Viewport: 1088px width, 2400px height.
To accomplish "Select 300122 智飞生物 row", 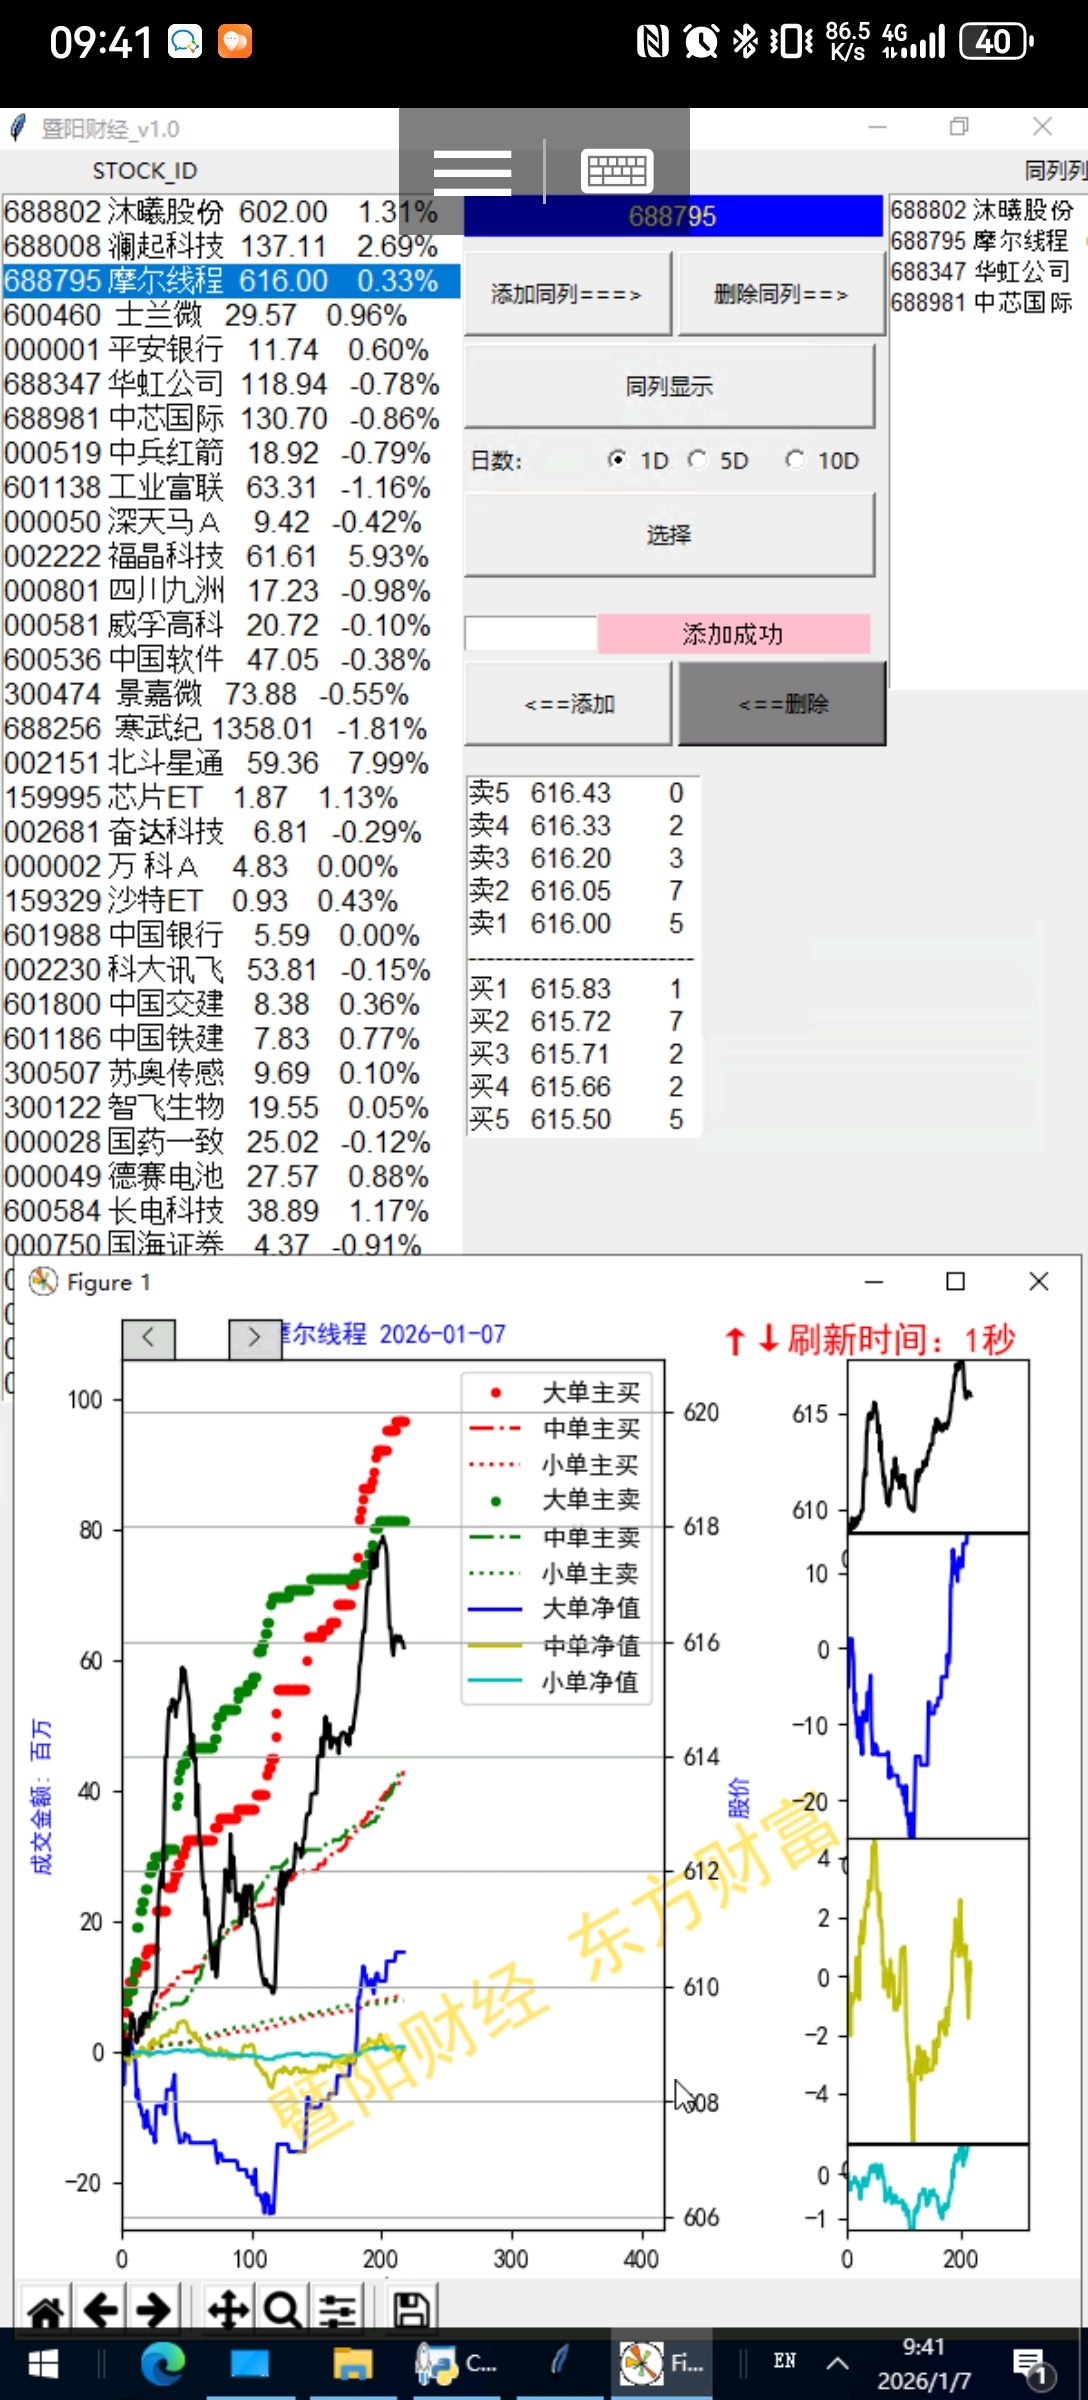I will coord(230,1108).
